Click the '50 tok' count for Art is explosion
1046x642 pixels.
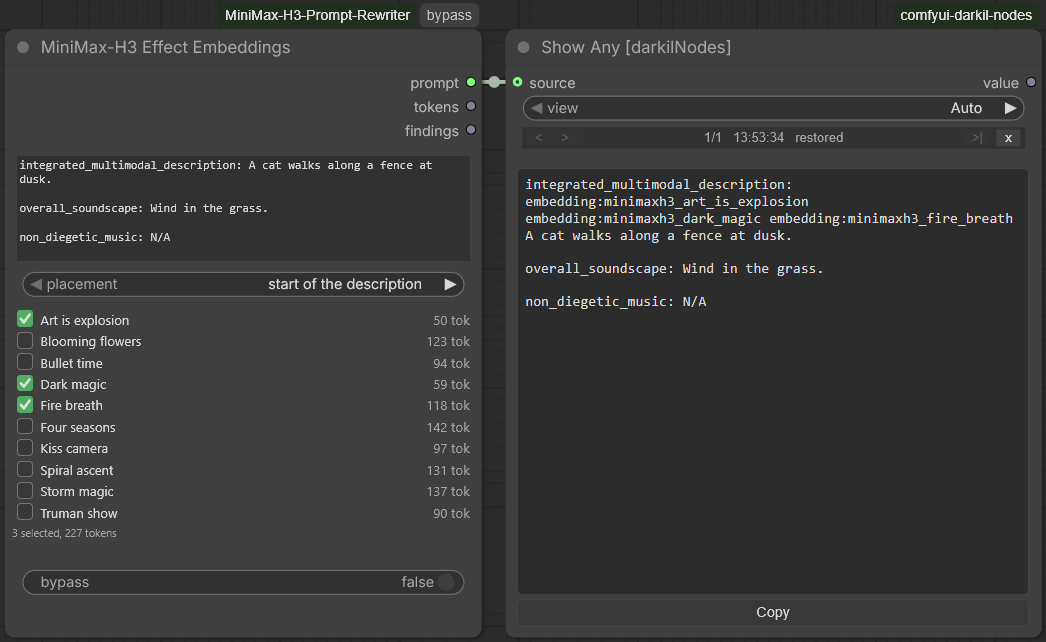coord(452,320)
